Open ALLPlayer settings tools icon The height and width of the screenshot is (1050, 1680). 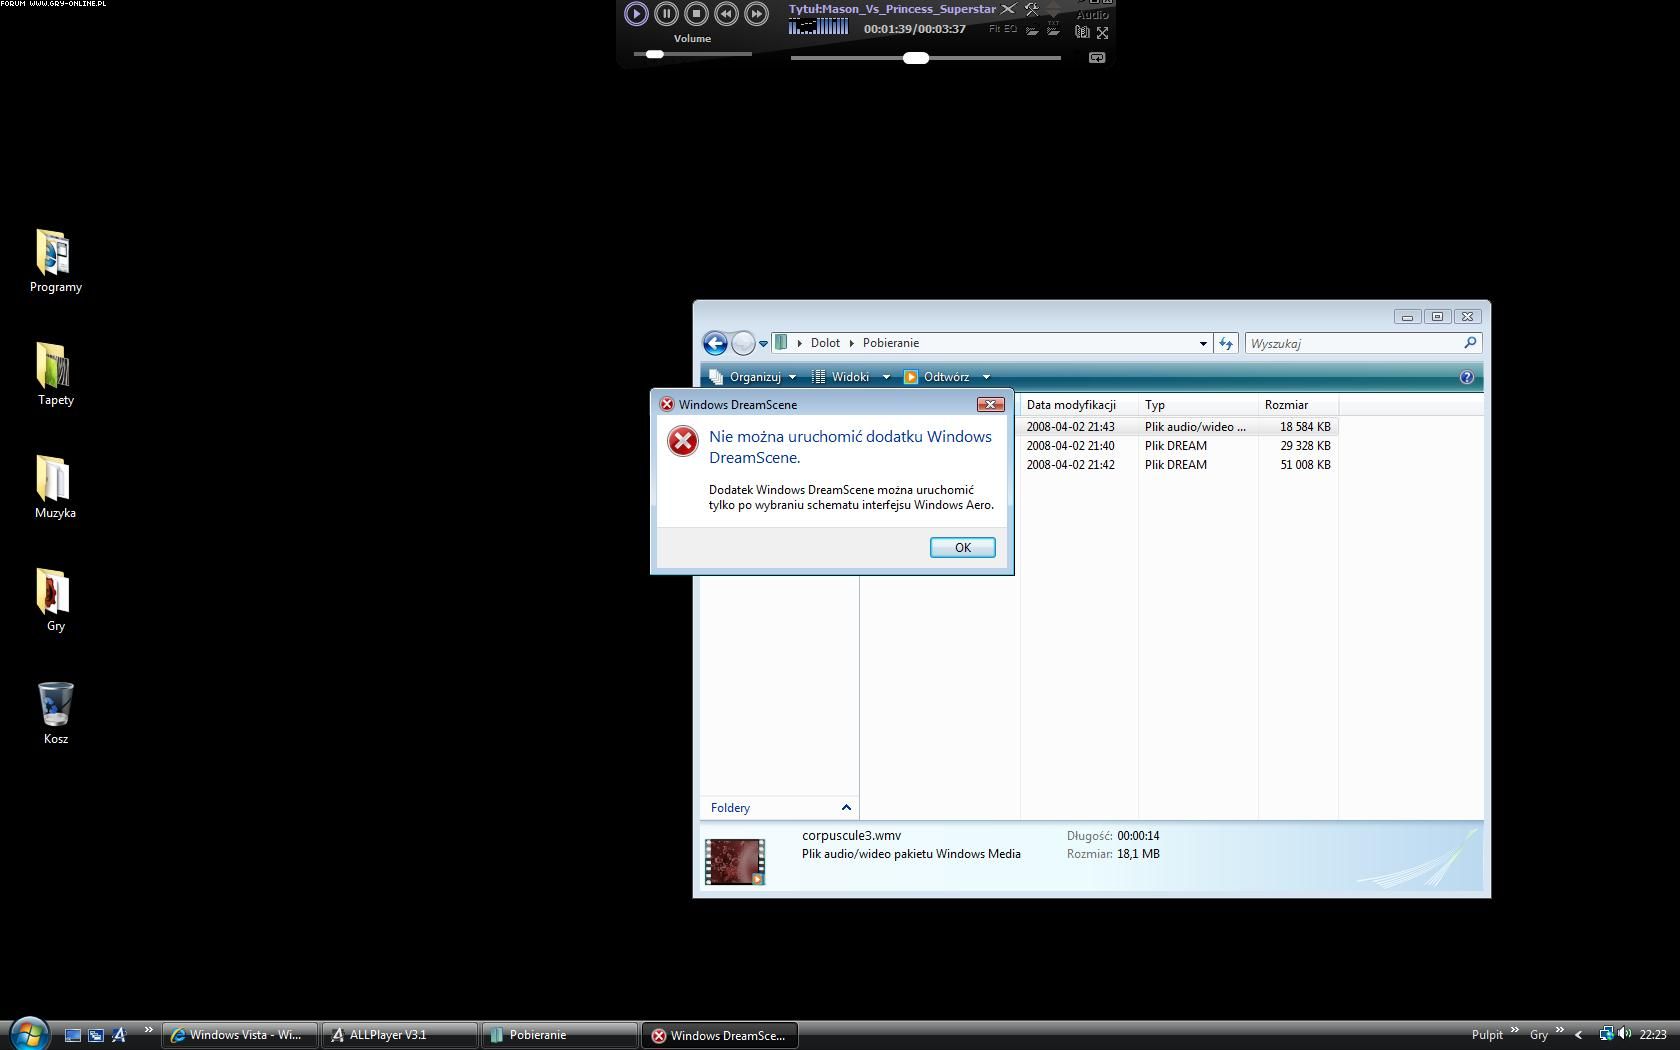1031,9
